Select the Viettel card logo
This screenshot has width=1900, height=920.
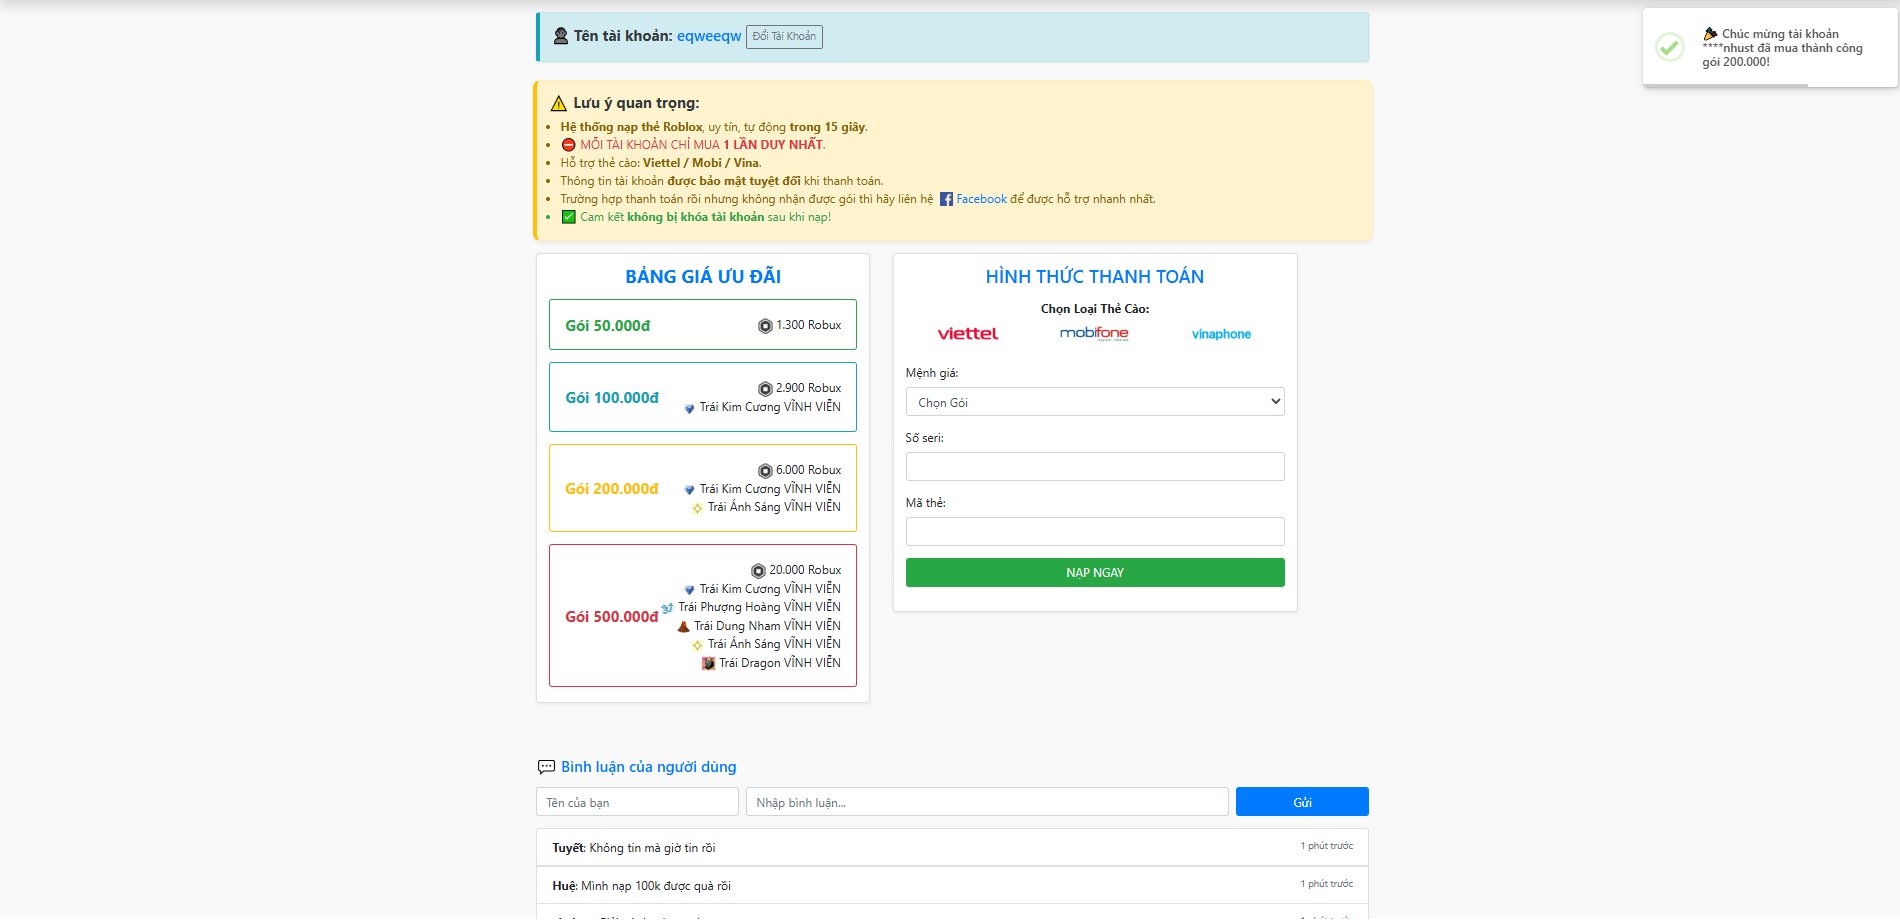pyautogui.click(x=967, y=334)
